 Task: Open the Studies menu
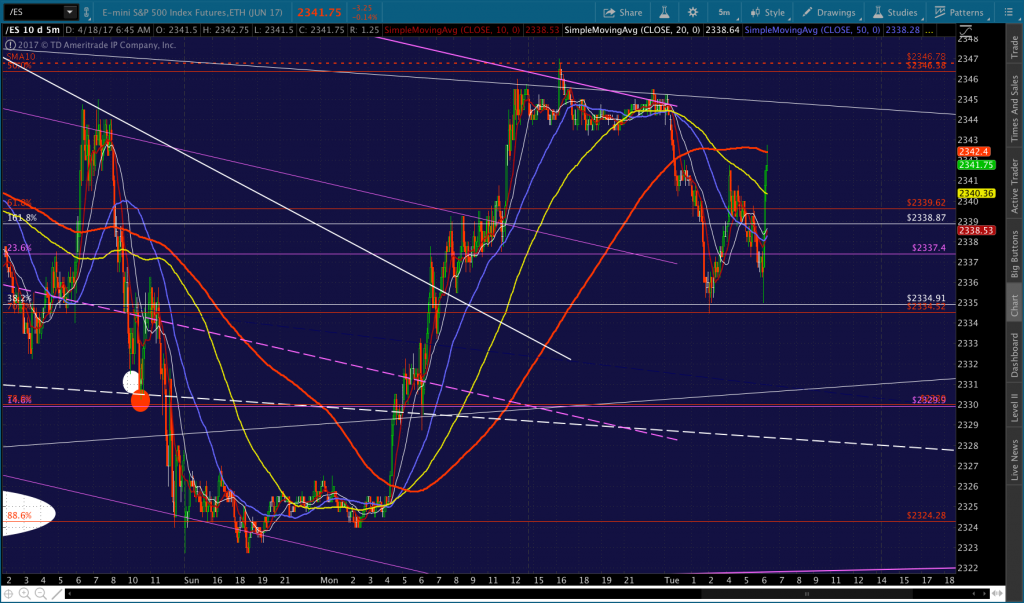tap(895, 12)
